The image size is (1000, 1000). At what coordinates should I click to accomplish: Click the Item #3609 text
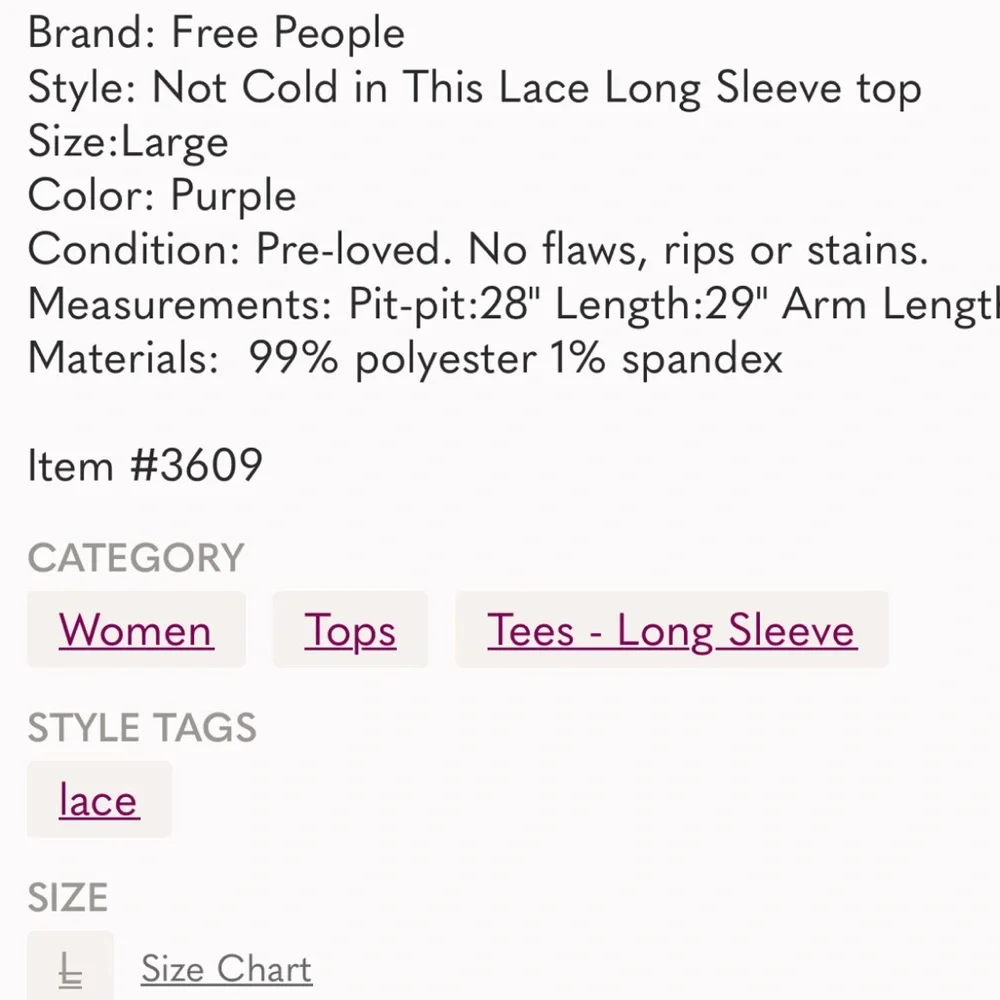(x=145, y=465)
